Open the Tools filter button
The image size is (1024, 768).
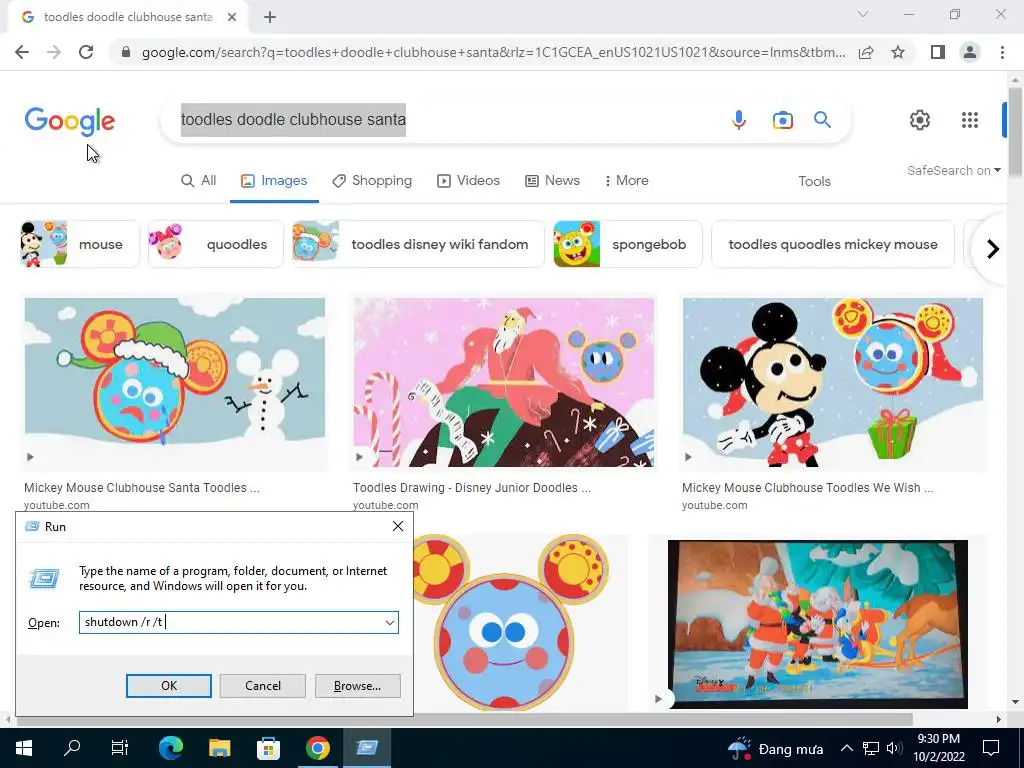click(x=814, y=182)
